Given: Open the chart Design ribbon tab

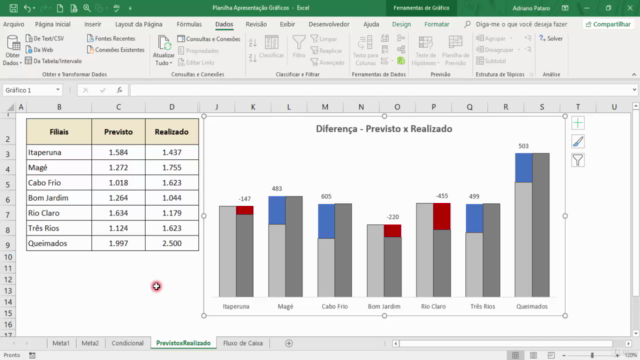Looking at the screenshot, I should 401,24.
